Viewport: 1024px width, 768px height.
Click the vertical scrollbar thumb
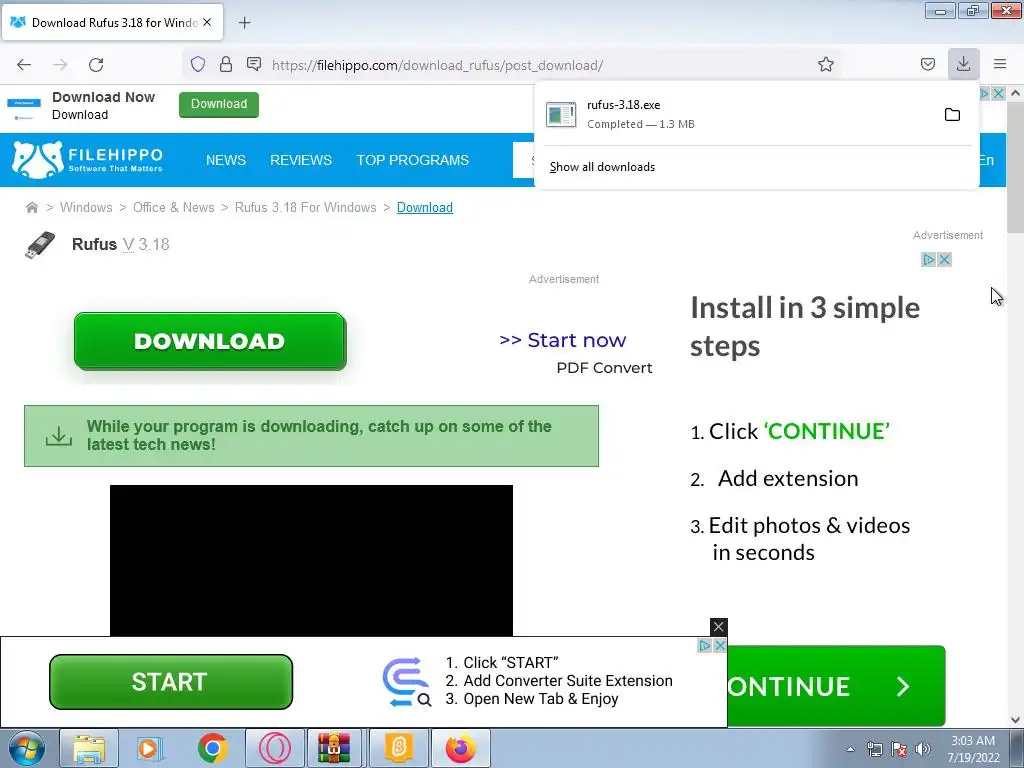coord(1015,167)
